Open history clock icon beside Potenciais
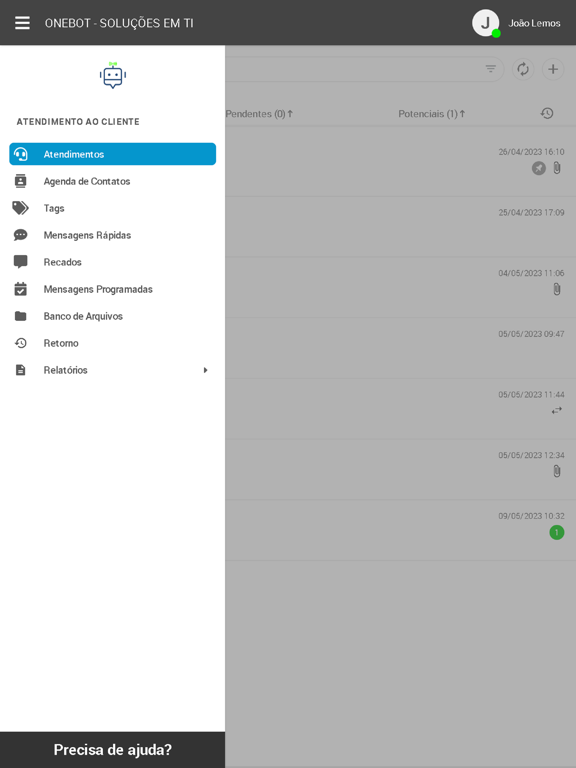This screenshot has height=768, width=576. pyautogui.click(x=547, y=114)
